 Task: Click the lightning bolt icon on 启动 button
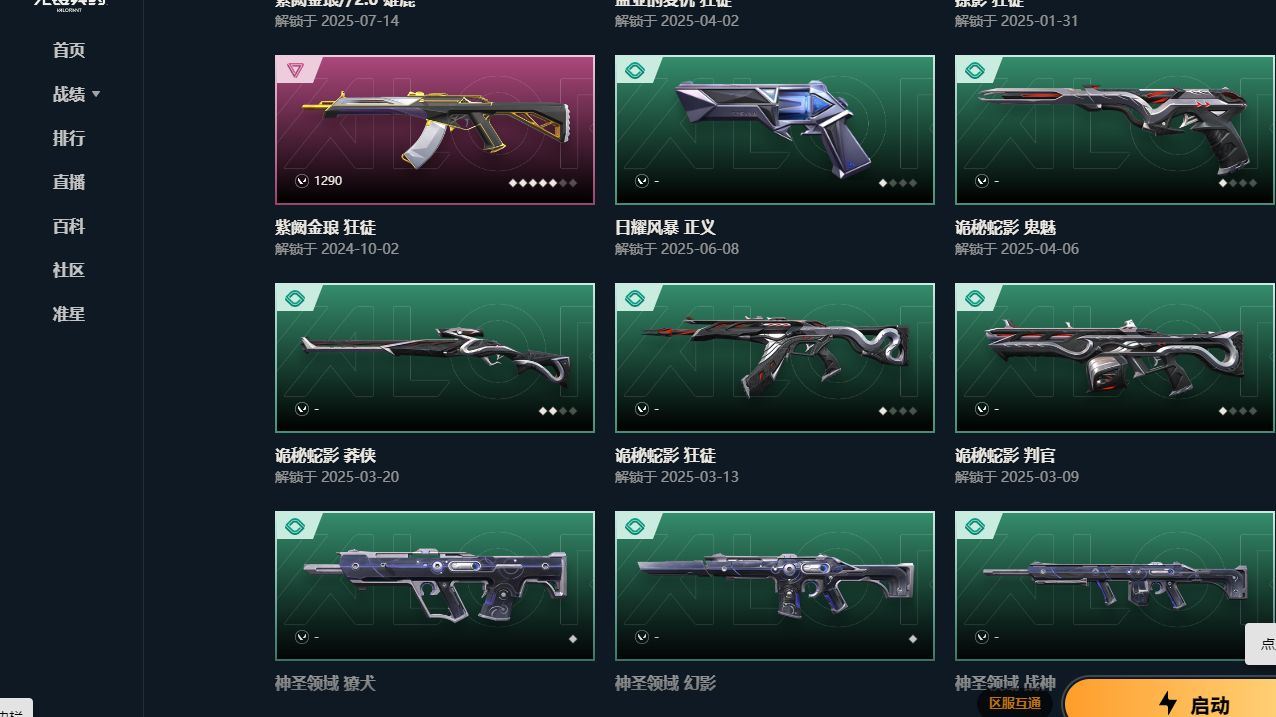pyautogui.click(x=1167, y=703)
